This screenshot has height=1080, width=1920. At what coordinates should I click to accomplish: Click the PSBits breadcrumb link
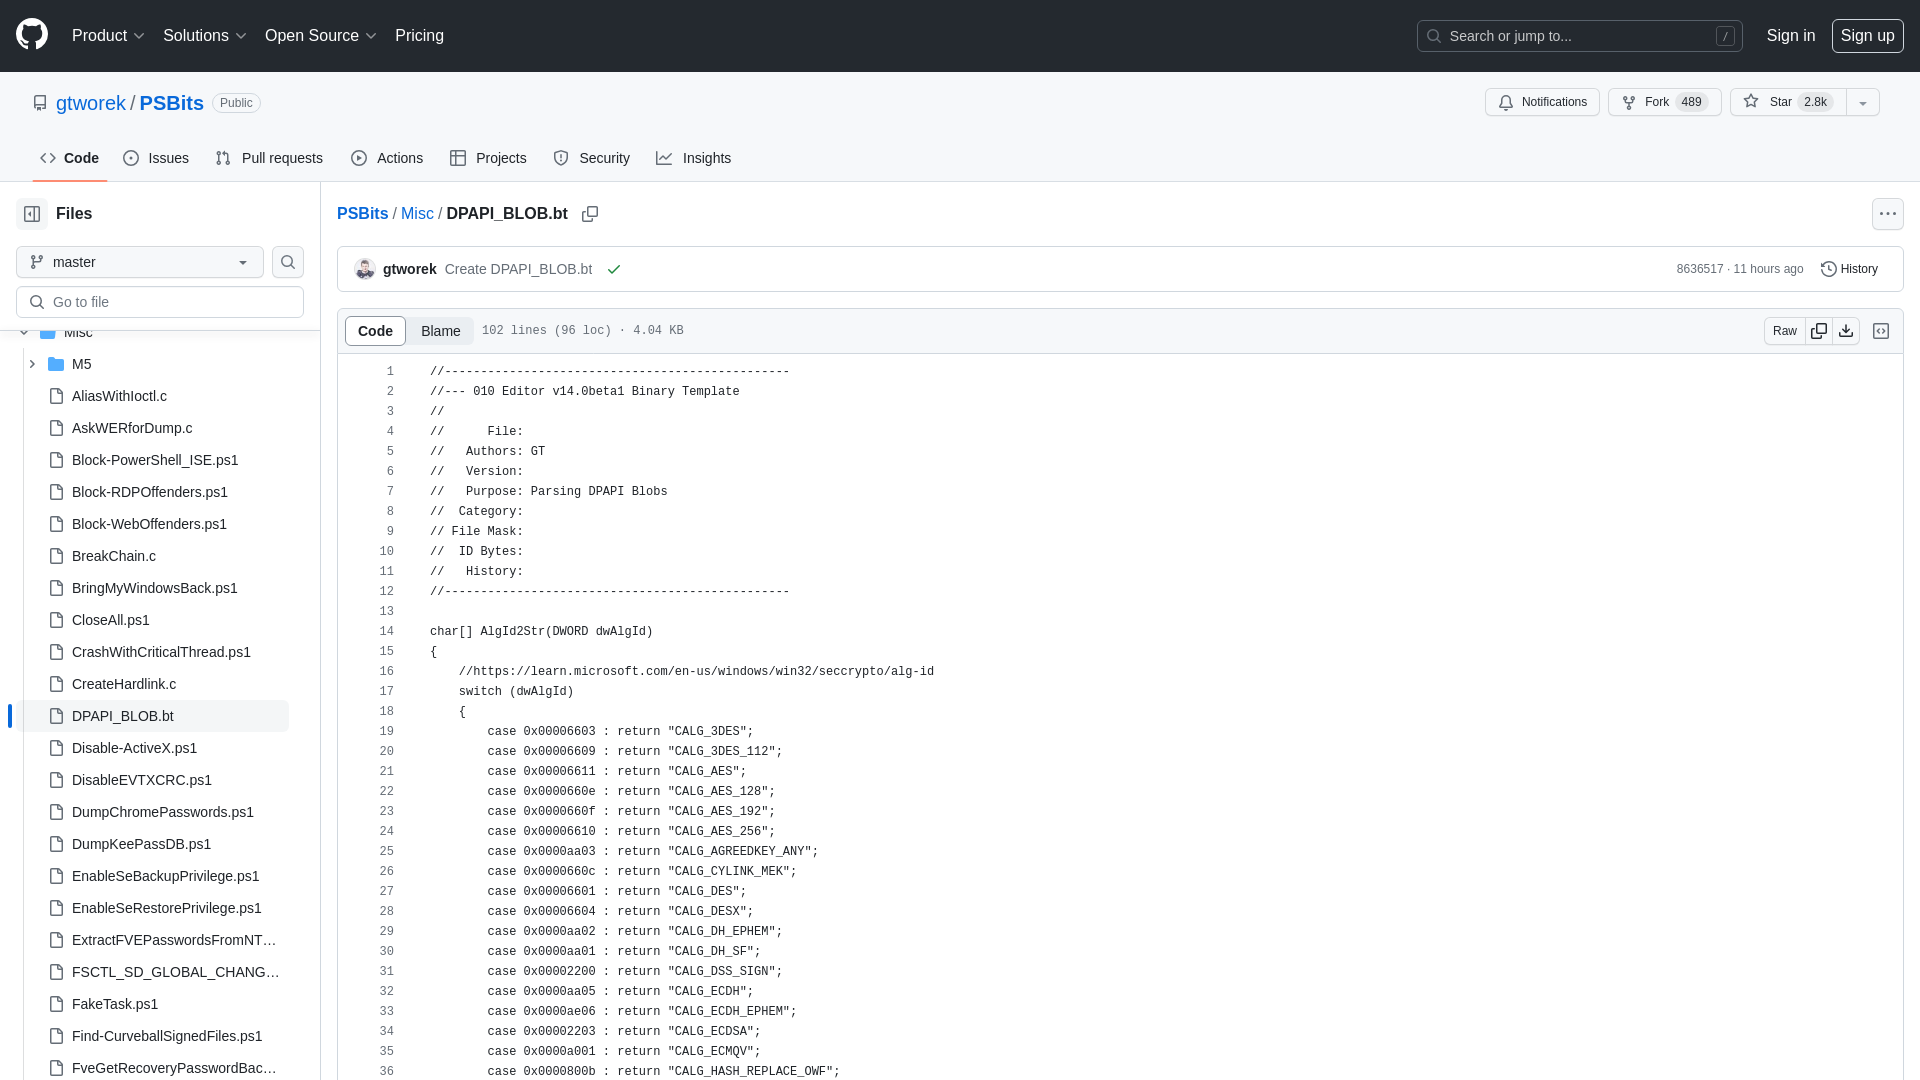[363, 212]
